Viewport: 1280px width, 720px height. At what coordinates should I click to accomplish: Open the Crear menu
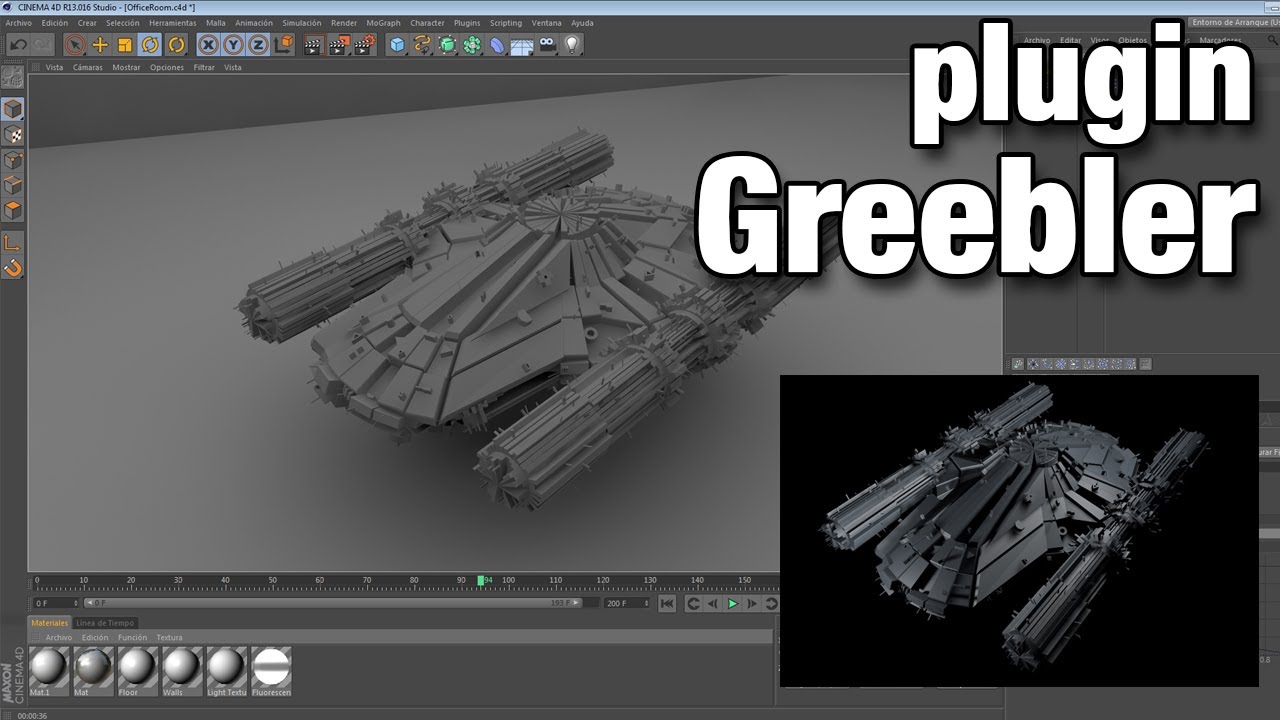87,22
